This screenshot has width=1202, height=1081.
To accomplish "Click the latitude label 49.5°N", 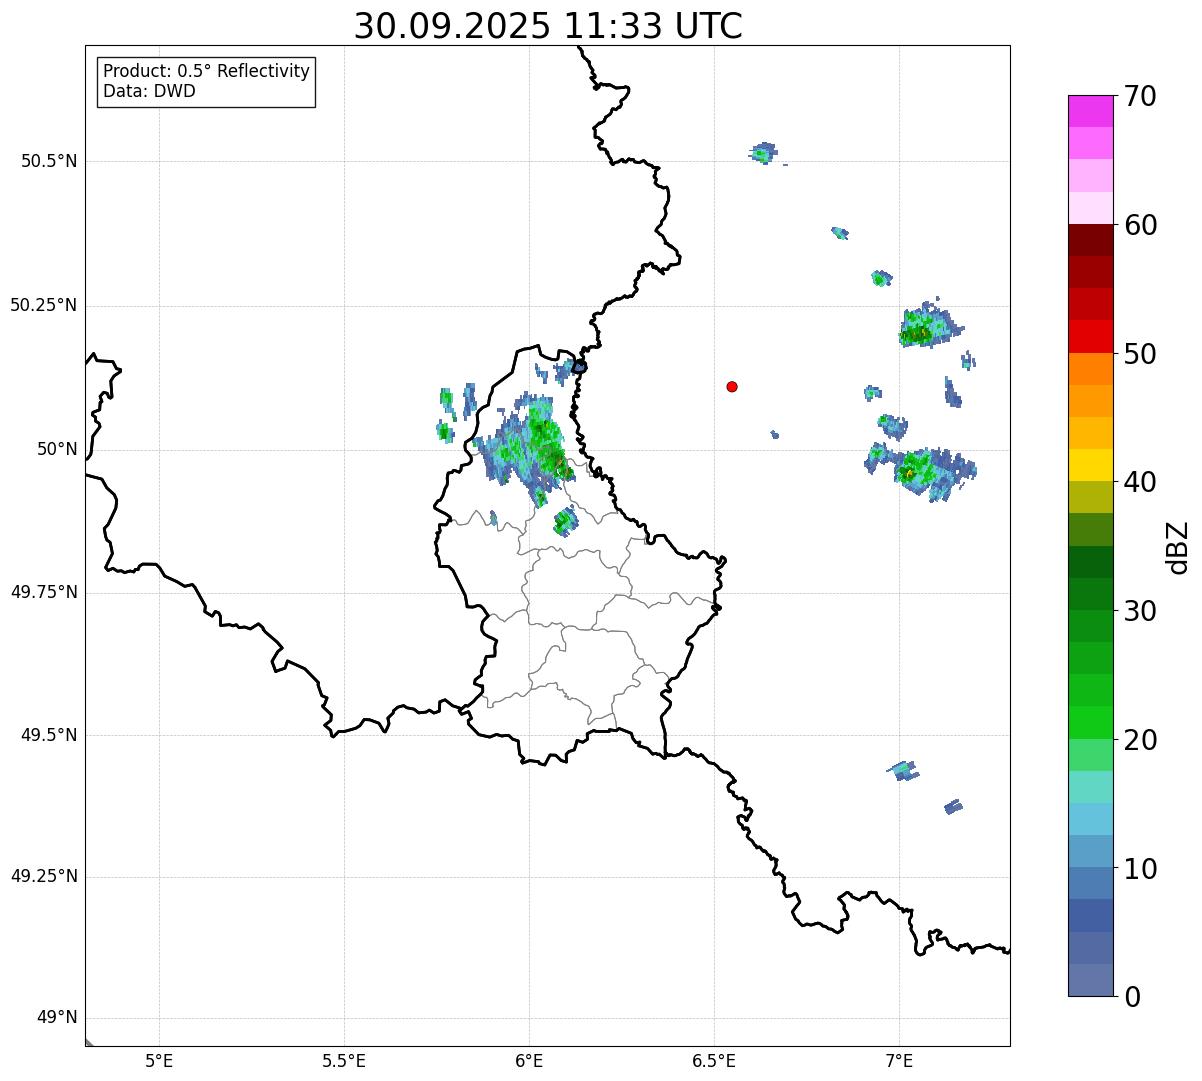I will click(x=49, y=735).
